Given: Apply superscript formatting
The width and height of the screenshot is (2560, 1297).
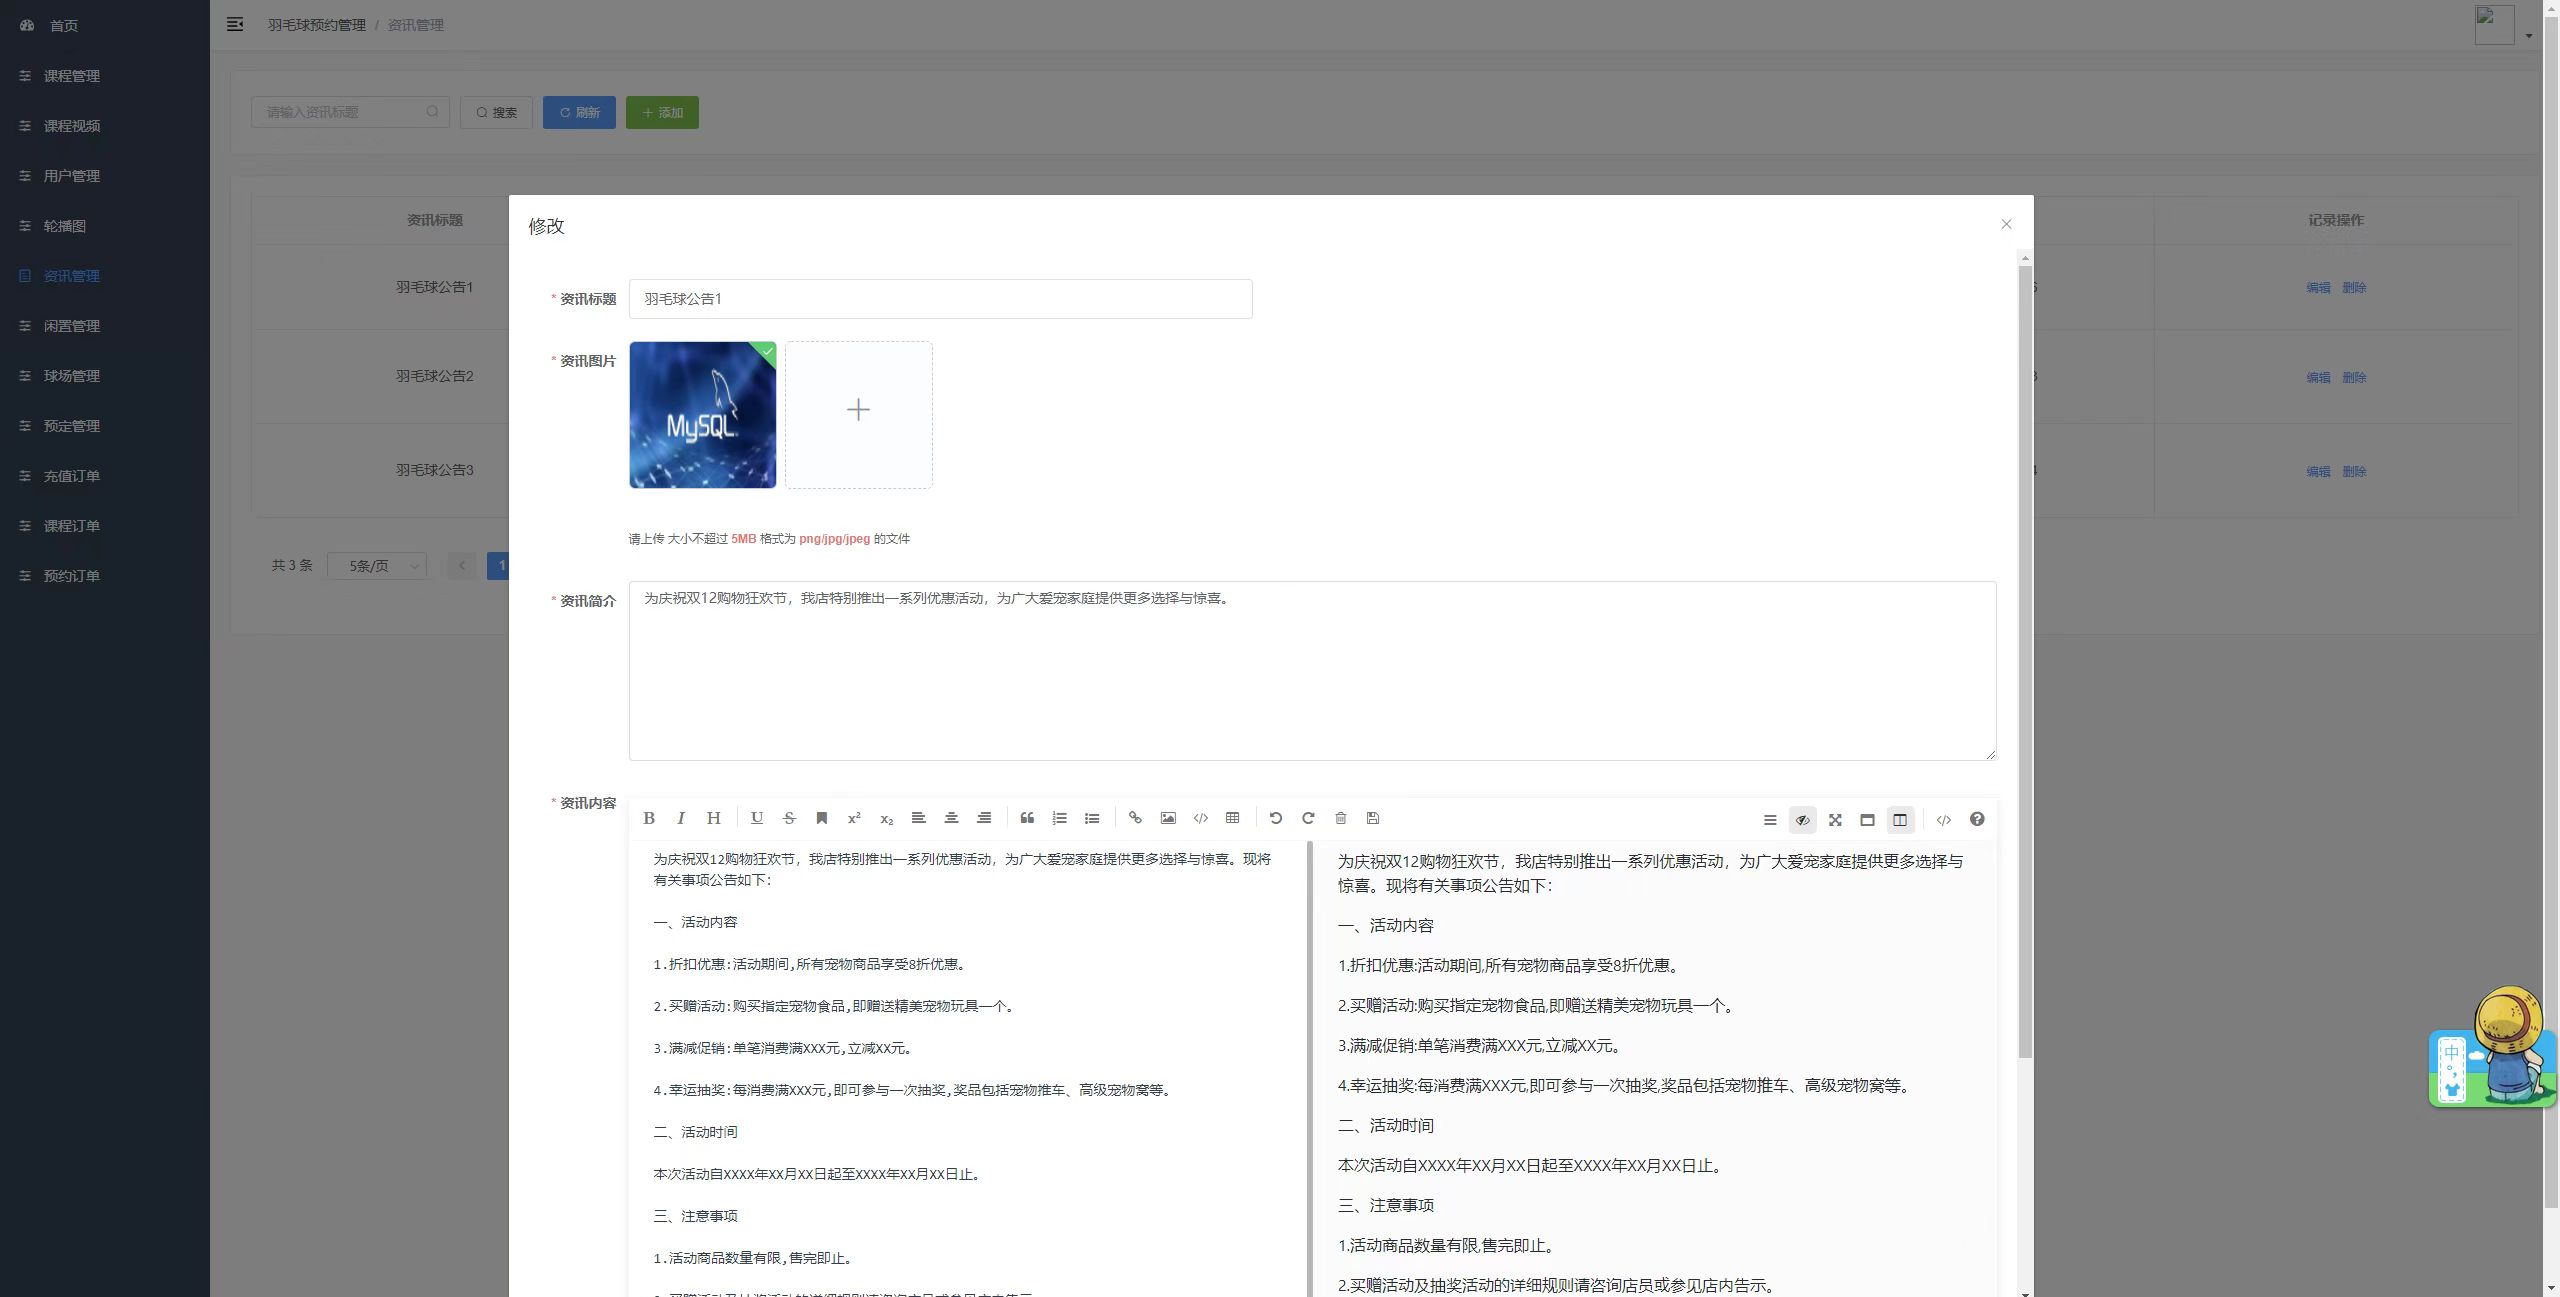Looking at the screenshot, I should [x=854, y=818].
